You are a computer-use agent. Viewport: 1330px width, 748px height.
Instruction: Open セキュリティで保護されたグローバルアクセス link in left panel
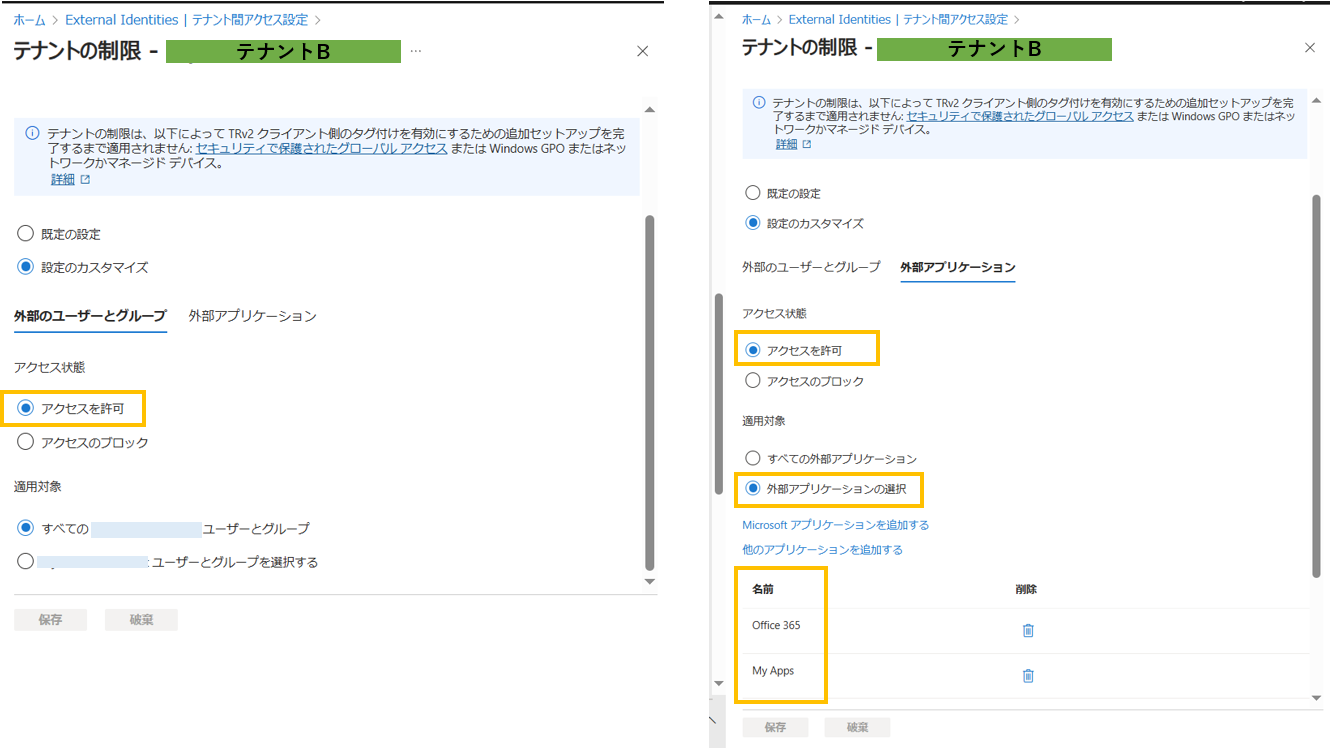click(x=321, y=148)
